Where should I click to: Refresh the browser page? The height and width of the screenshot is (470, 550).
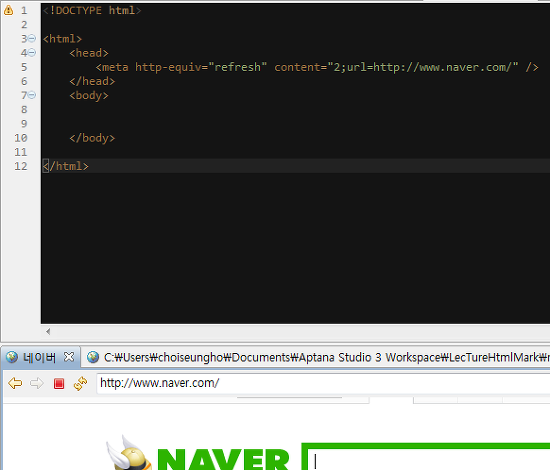80,383
